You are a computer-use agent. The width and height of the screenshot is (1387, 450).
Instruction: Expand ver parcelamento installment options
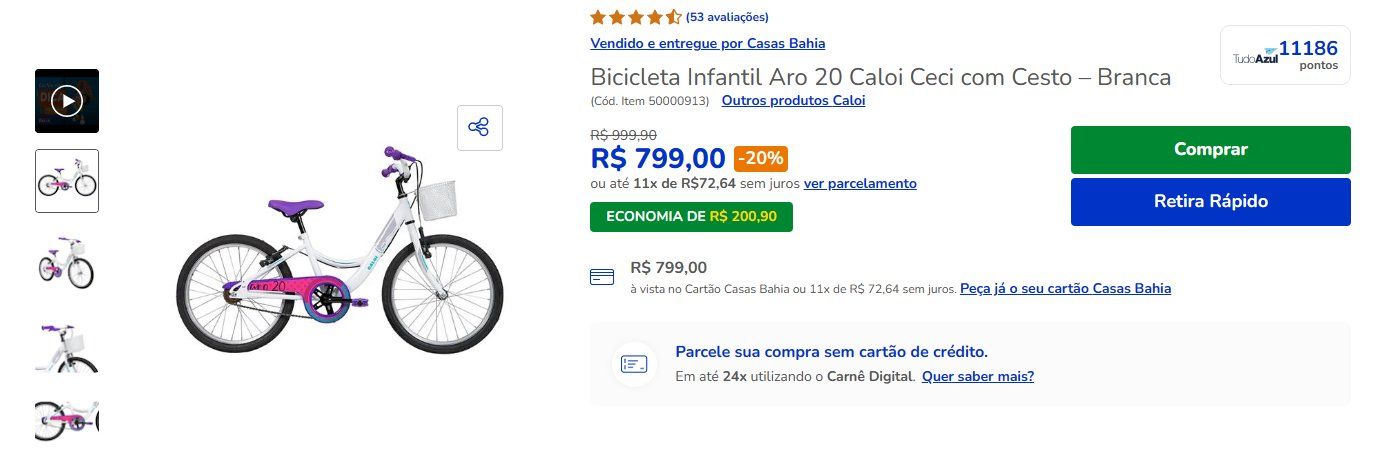click(x=859, y=184)
